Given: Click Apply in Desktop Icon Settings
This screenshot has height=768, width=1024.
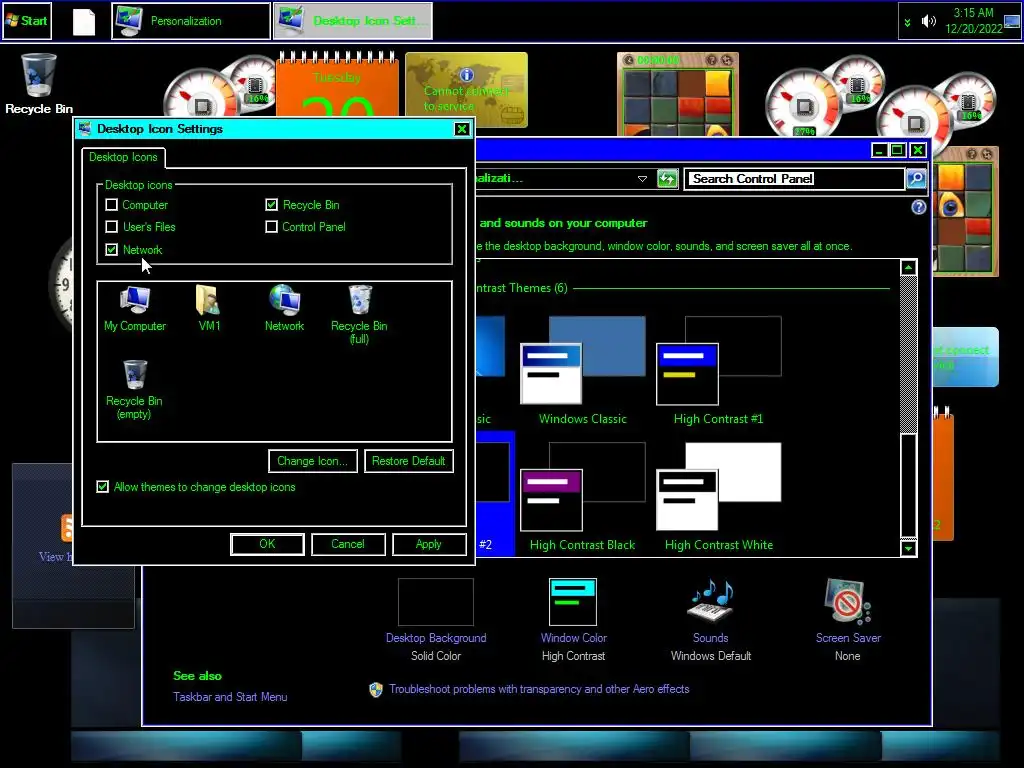Looking at the screenshot, I should (429, 544).
